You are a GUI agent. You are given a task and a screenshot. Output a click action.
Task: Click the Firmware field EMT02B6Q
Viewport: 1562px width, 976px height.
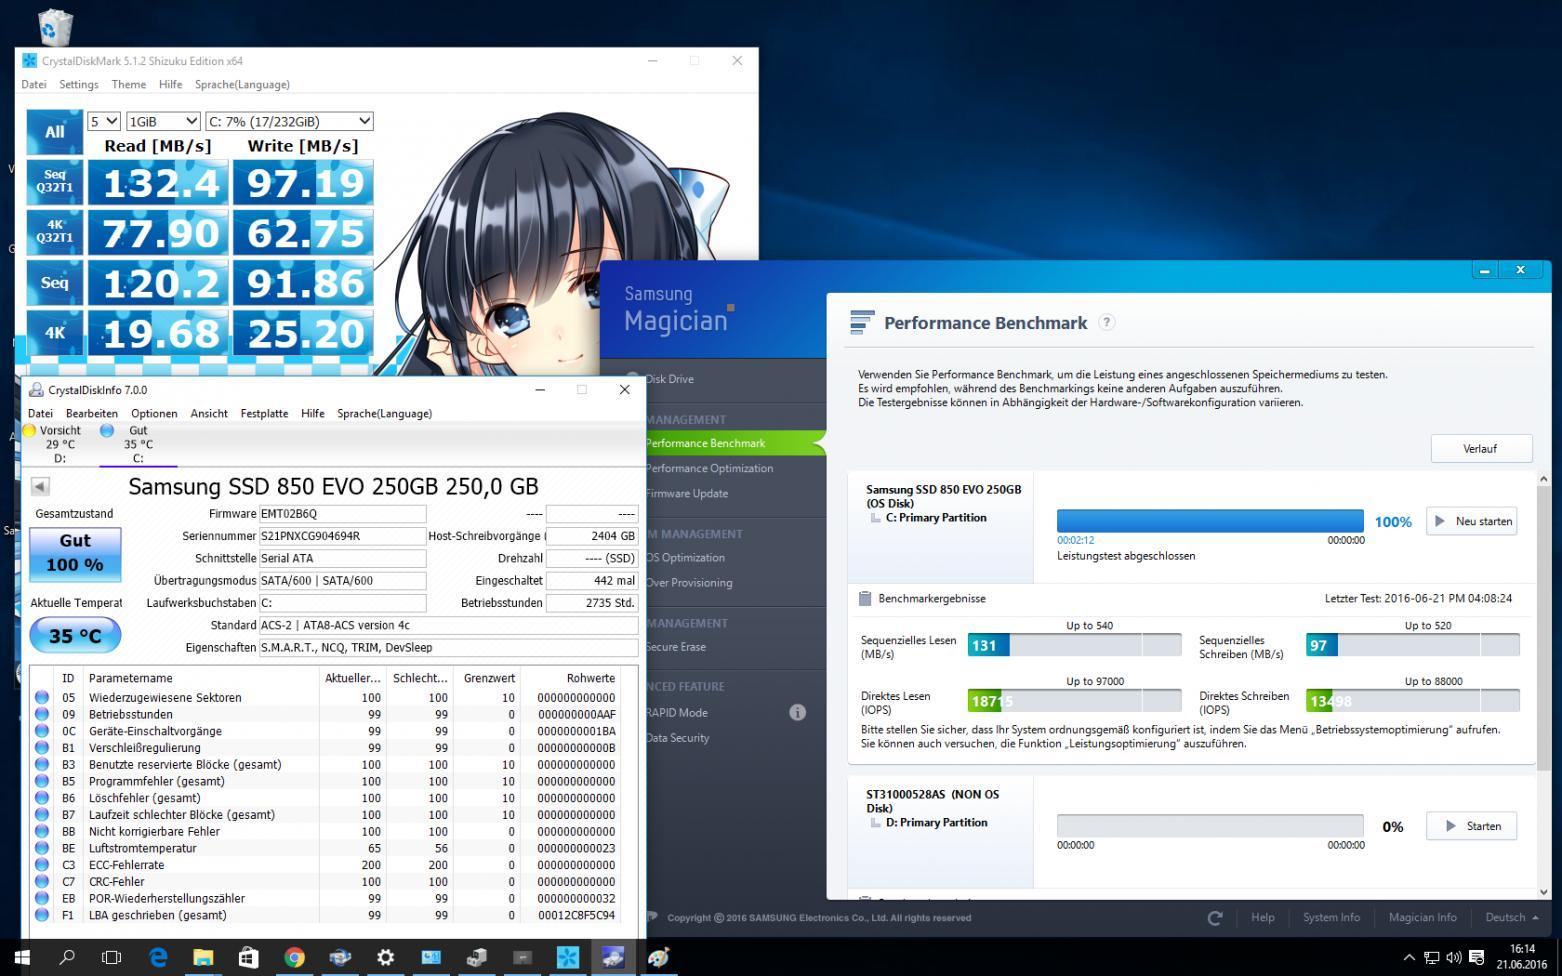[x=342, y=513]
